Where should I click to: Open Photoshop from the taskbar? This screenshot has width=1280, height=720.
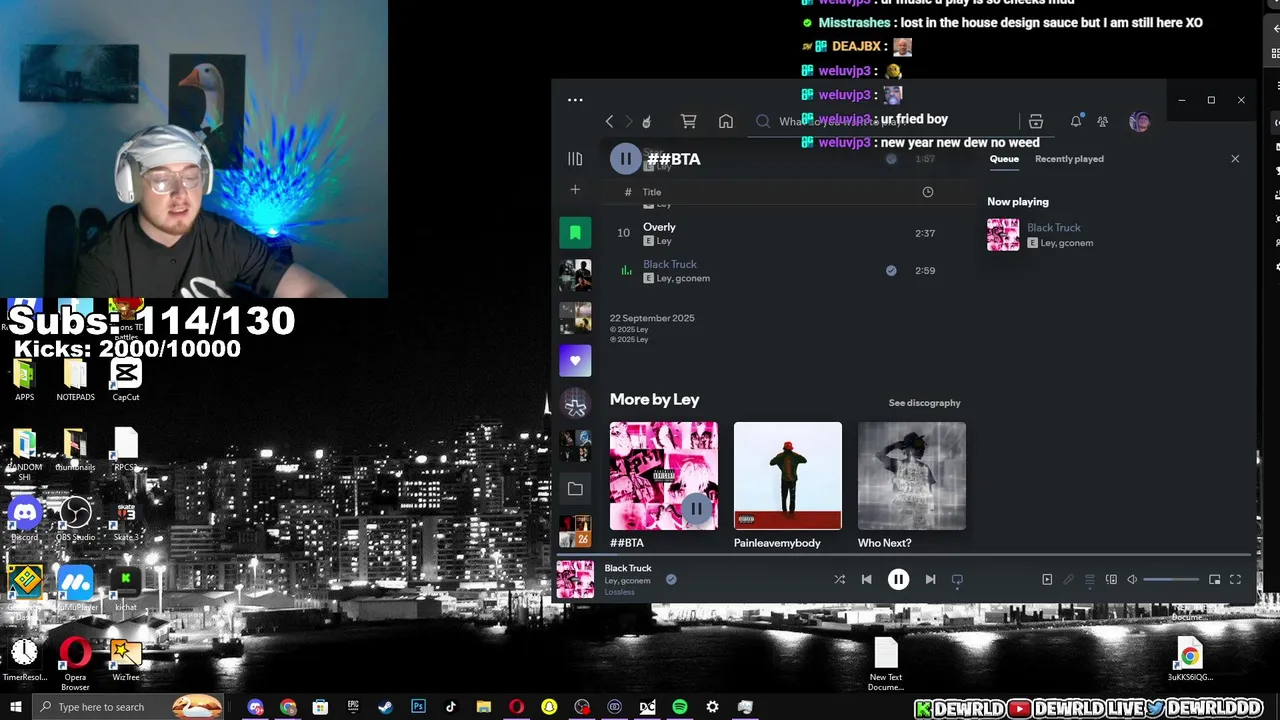418,707
